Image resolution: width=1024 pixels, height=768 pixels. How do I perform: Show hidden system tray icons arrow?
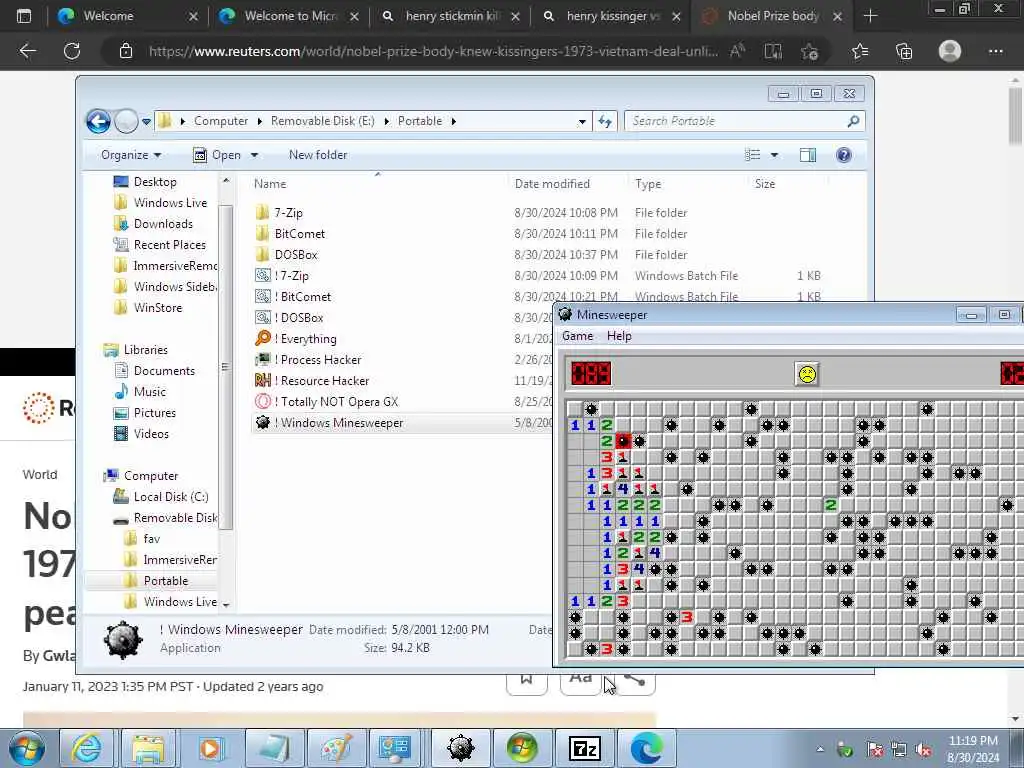click(x=820, y=749)
